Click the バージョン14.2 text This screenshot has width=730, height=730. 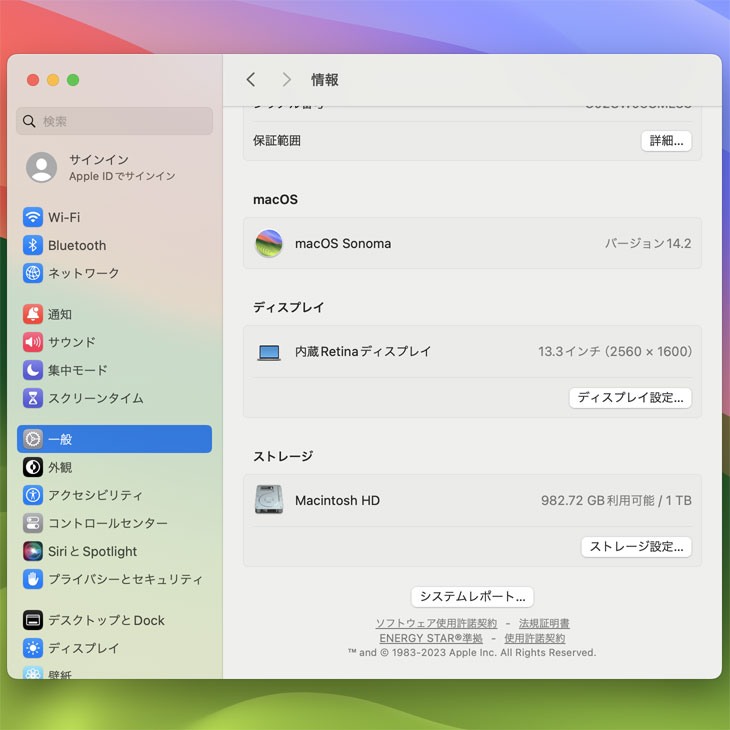[648, 243]
